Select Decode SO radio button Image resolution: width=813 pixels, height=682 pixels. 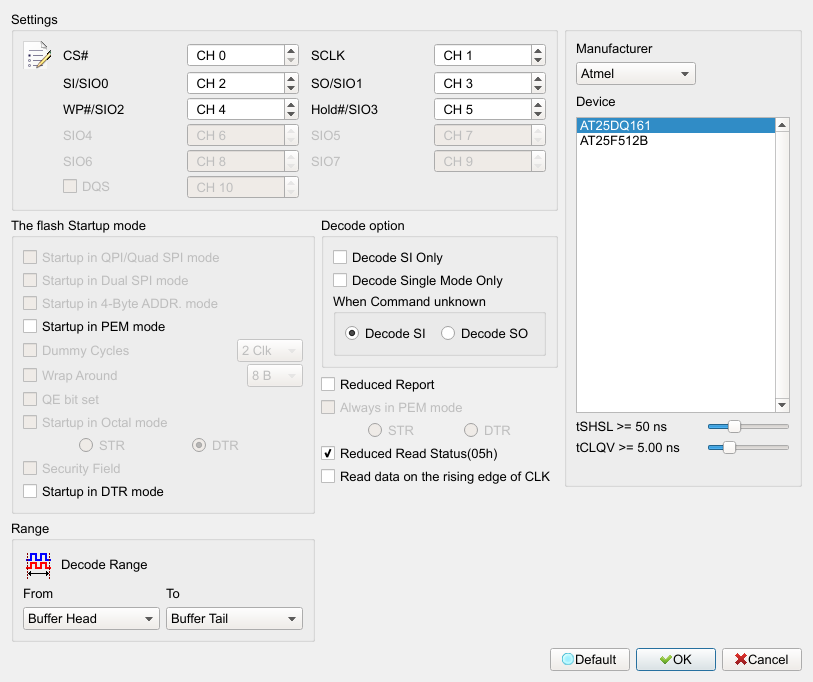pos(448,333)
